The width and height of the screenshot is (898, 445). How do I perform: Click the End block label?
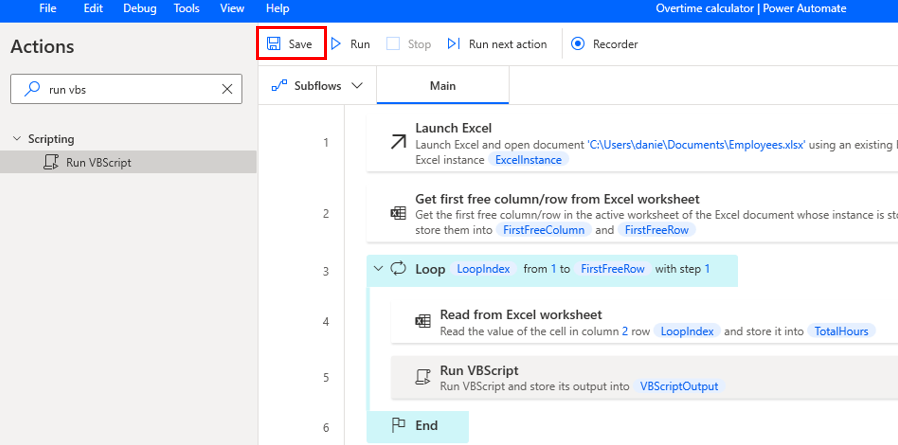[426, 426]
